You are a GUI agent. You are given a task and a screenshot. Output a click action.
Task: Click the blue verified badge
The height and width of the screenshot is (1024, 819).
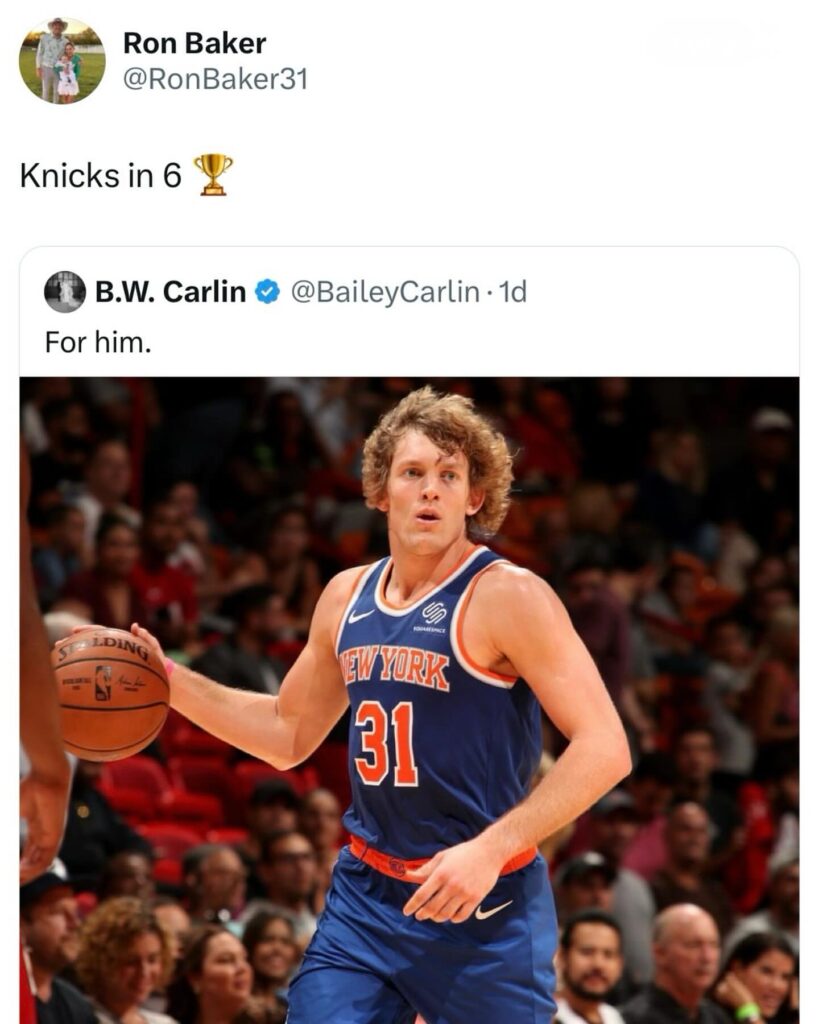[x=266, y=292]
